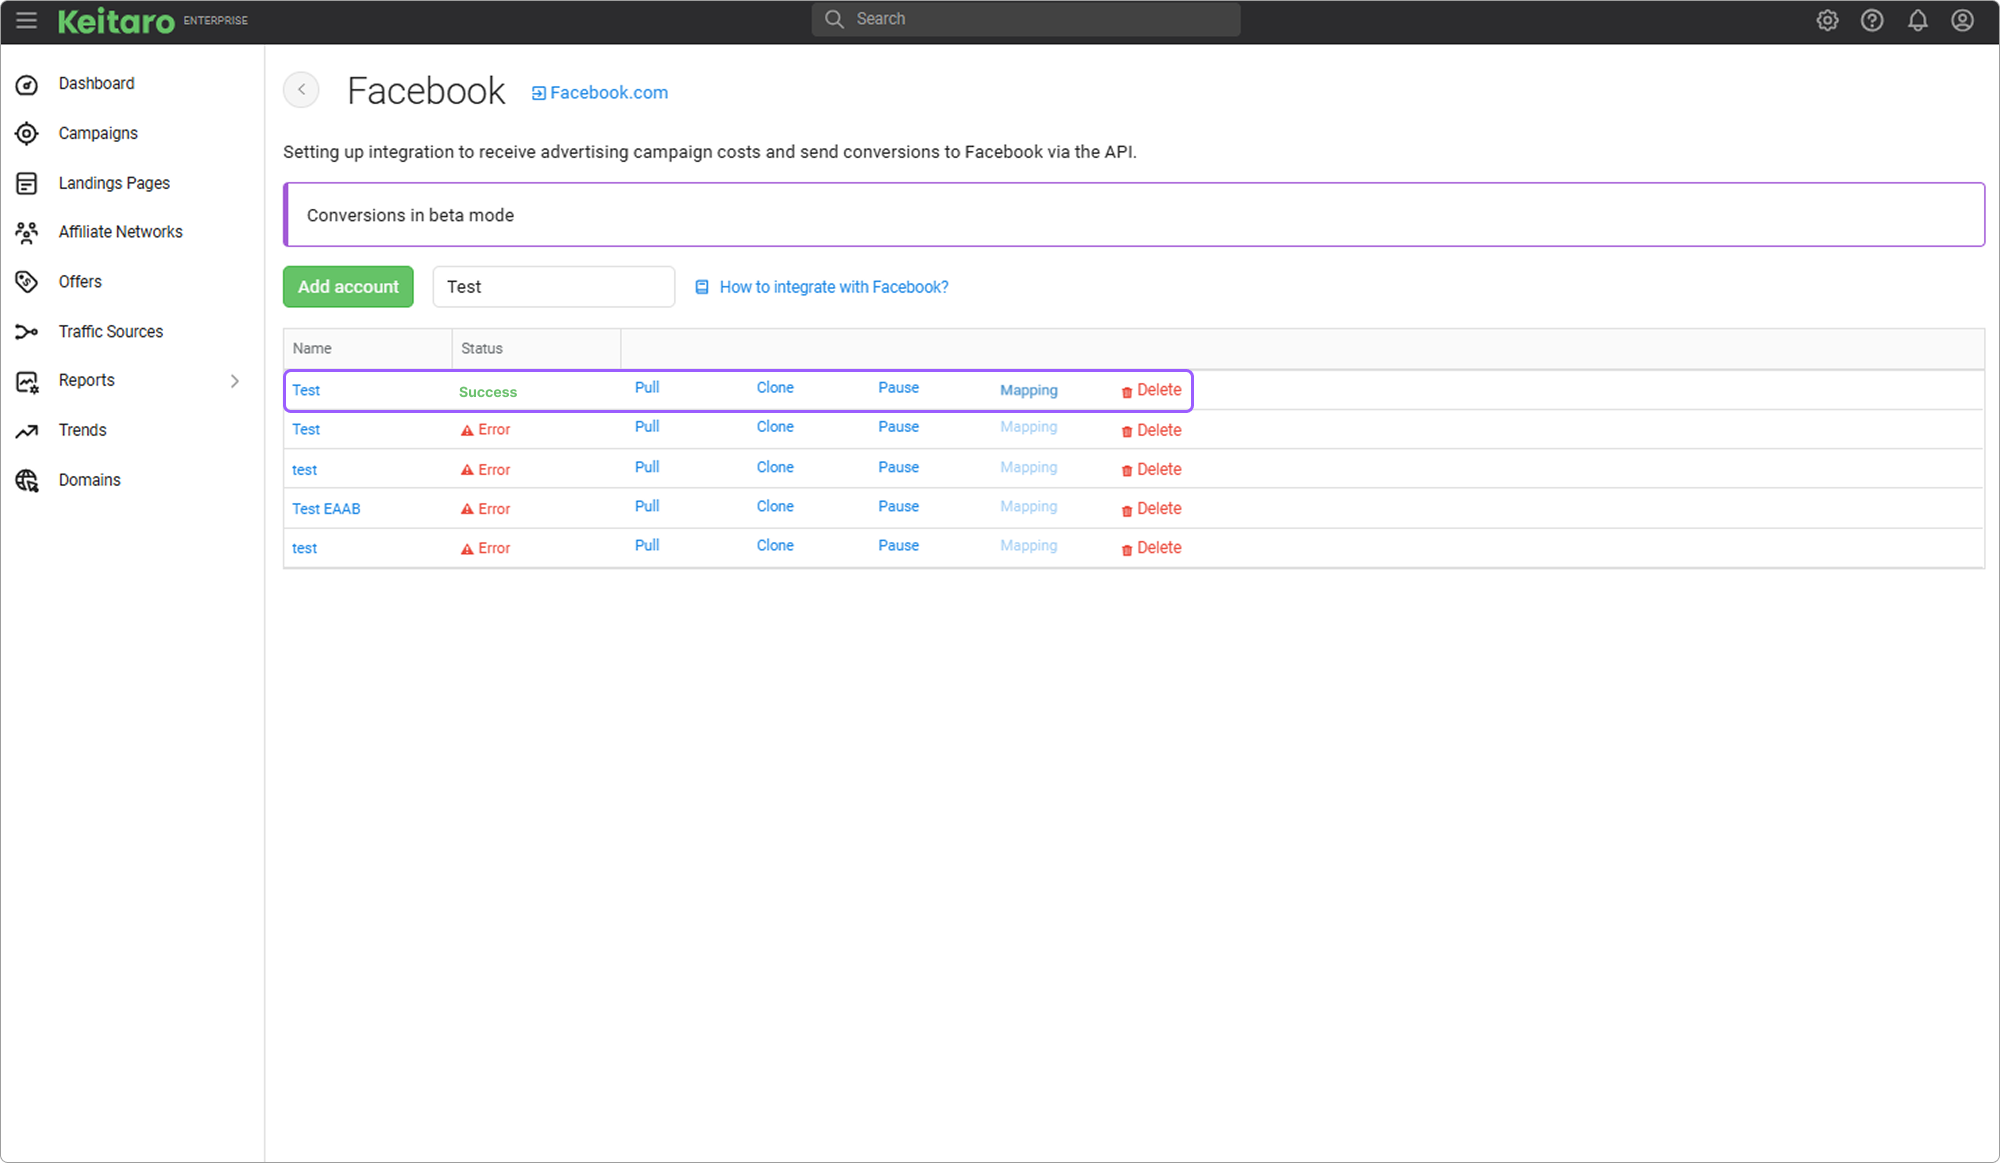This screenshot has width=2000, height=1163.
Task: Click the Campaigns target icon
Action: point(27,133)
